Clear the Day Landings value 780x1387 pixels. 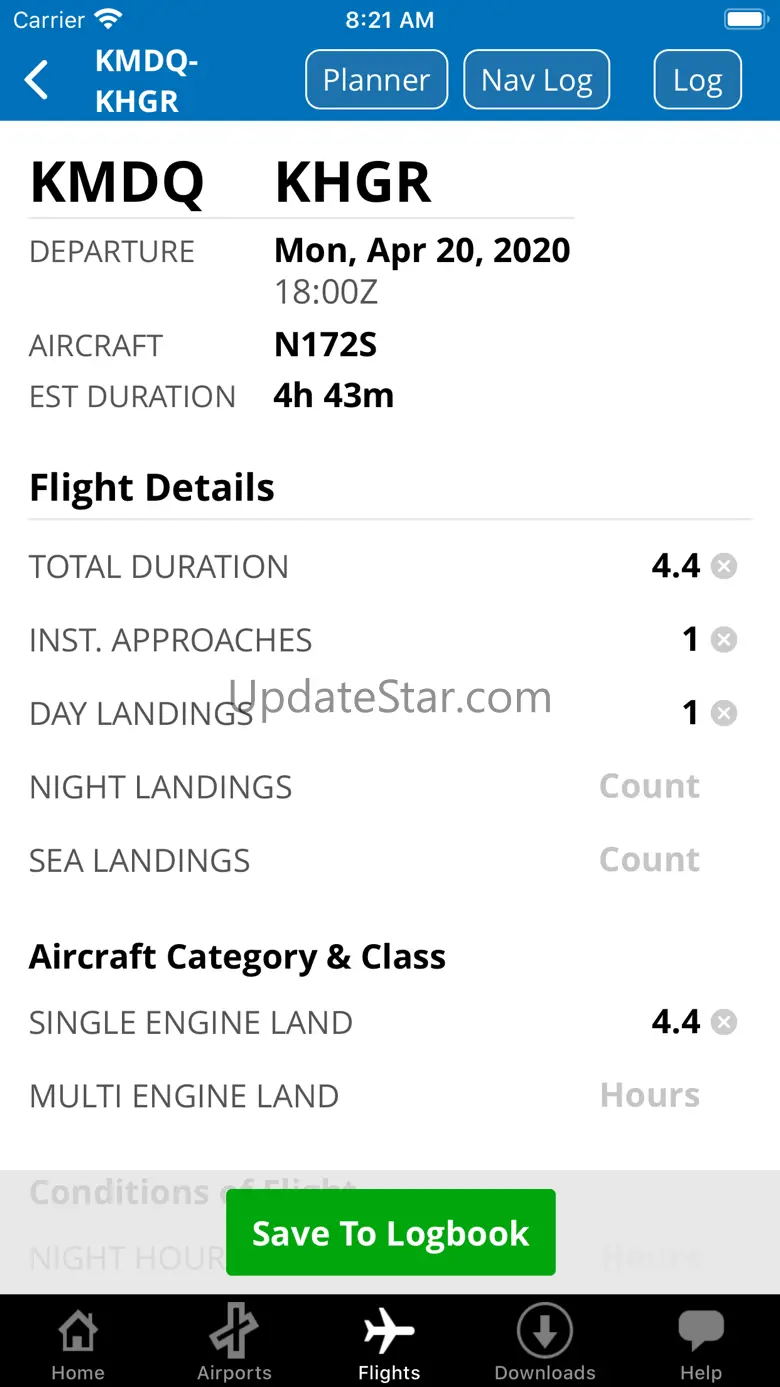point(724,713)
